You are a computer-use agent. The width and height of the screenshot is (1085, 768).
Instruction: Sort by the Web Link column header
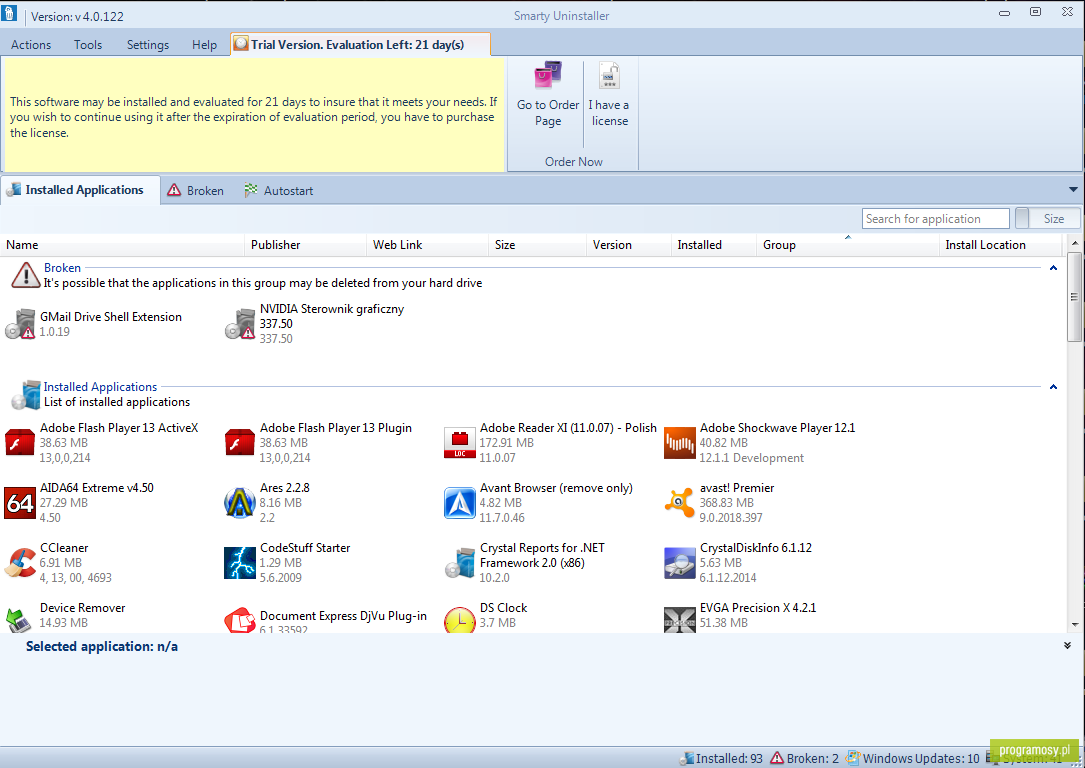point(427,245)
